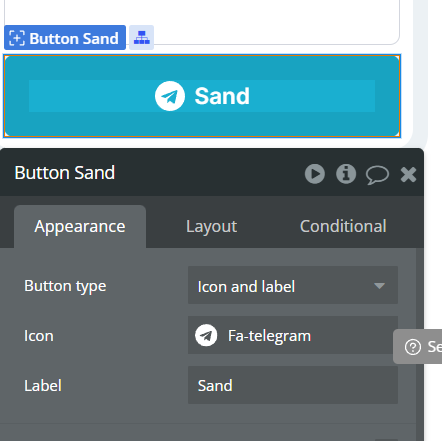
Task: Open the info reference icon in the property editor
Action: 346,174
